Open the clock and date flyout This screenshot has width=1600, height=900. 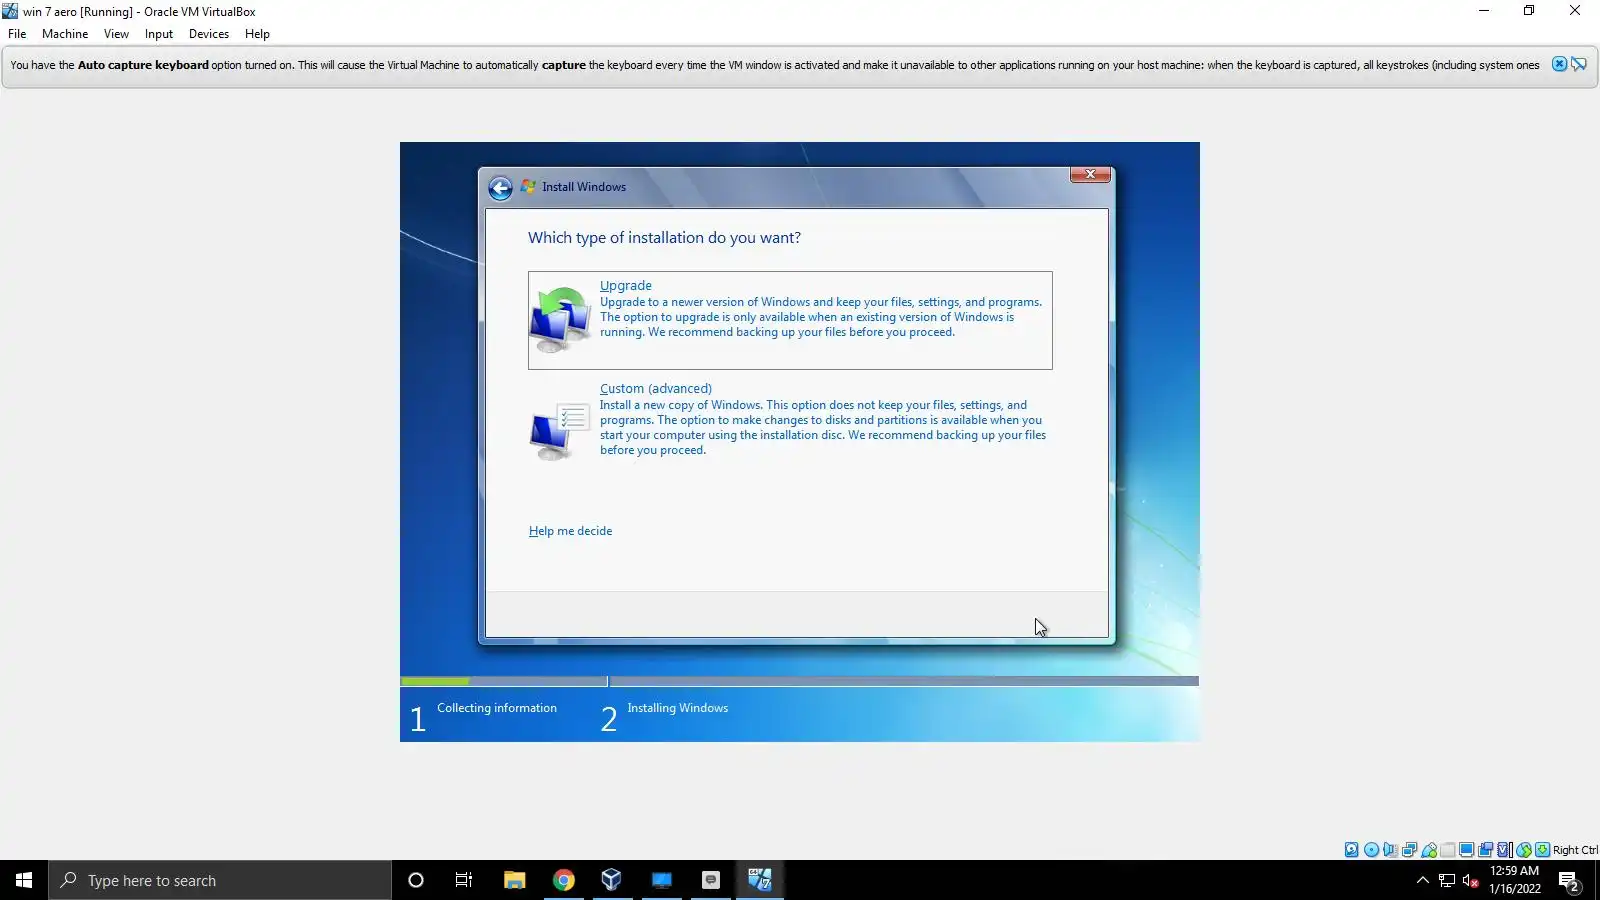[1515, 880]
